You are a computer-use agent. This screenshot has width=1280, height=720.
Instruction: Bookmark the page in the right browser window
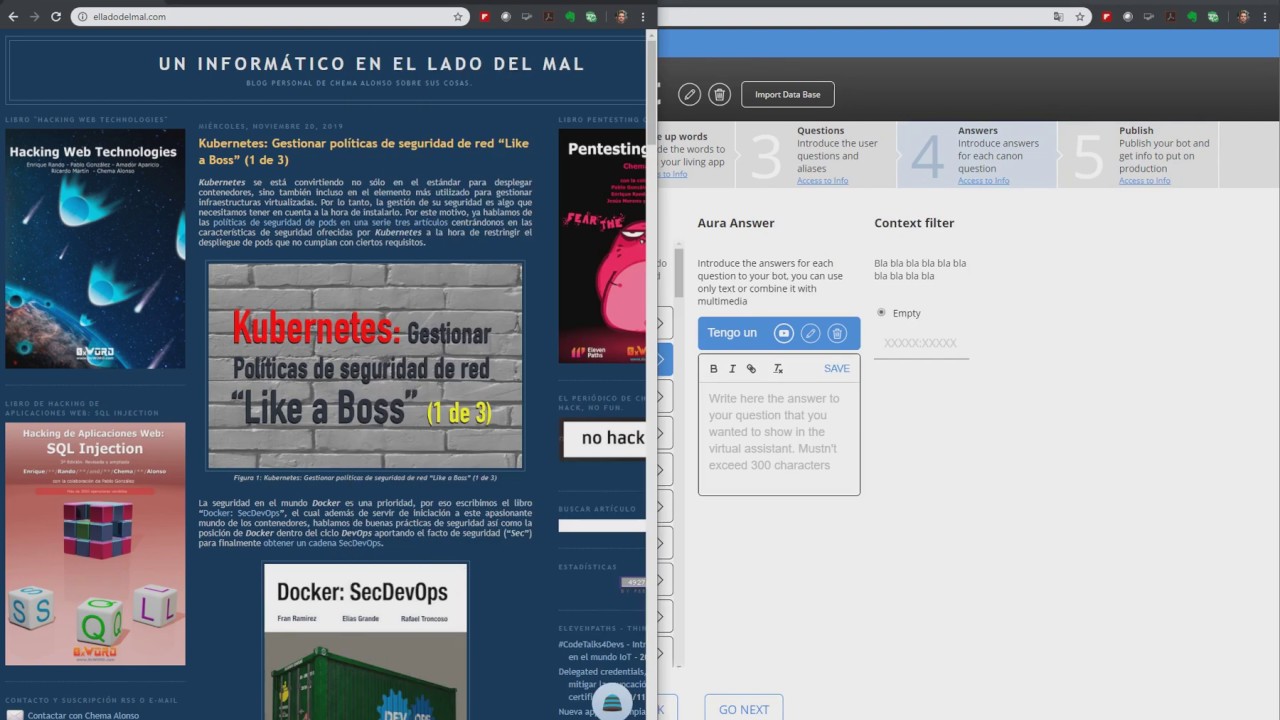pos(1080,17)
